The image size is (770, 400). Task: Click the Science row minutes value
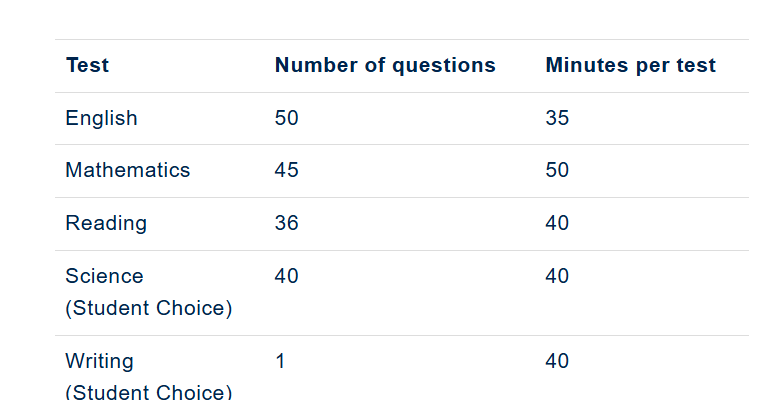coord(557,276)
